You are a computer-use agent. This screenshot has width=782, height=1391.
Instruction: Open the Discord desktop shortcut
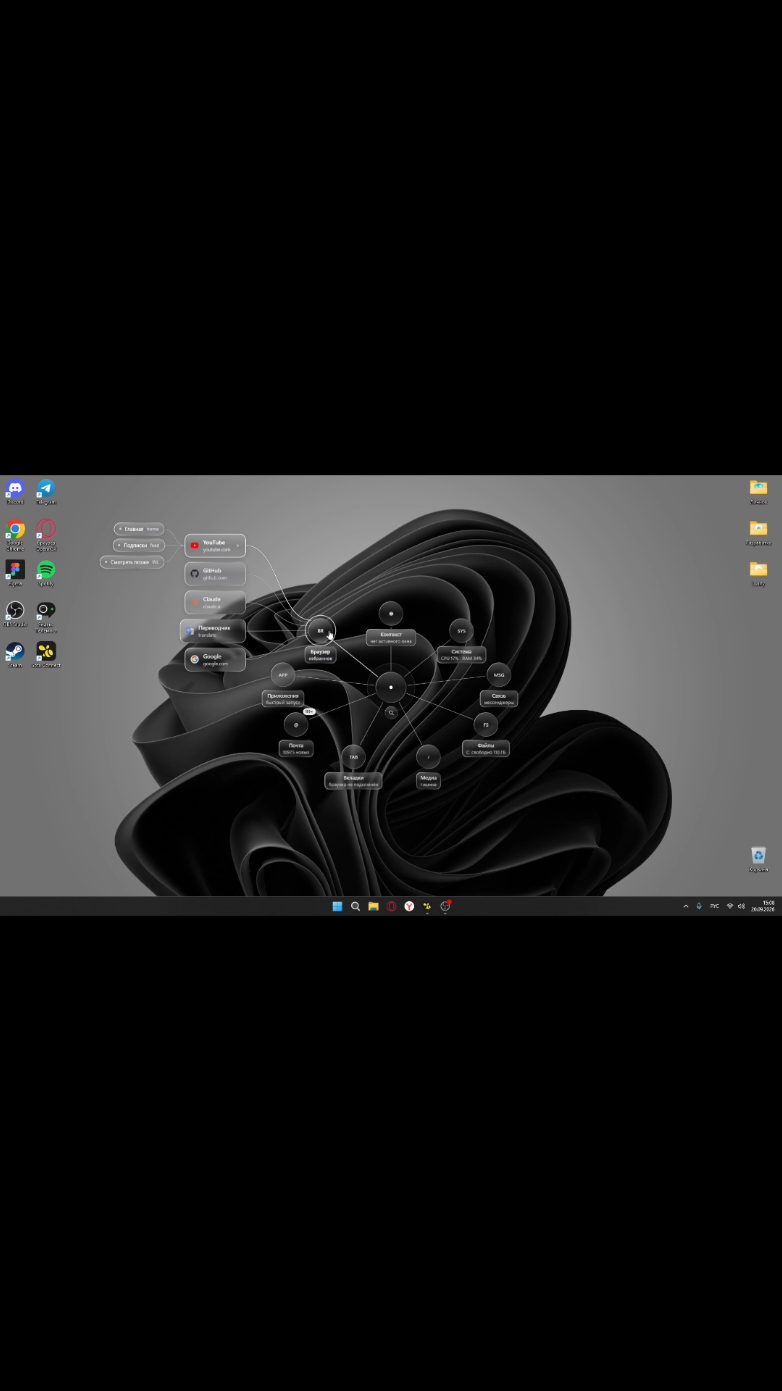(x=15, y=490)
